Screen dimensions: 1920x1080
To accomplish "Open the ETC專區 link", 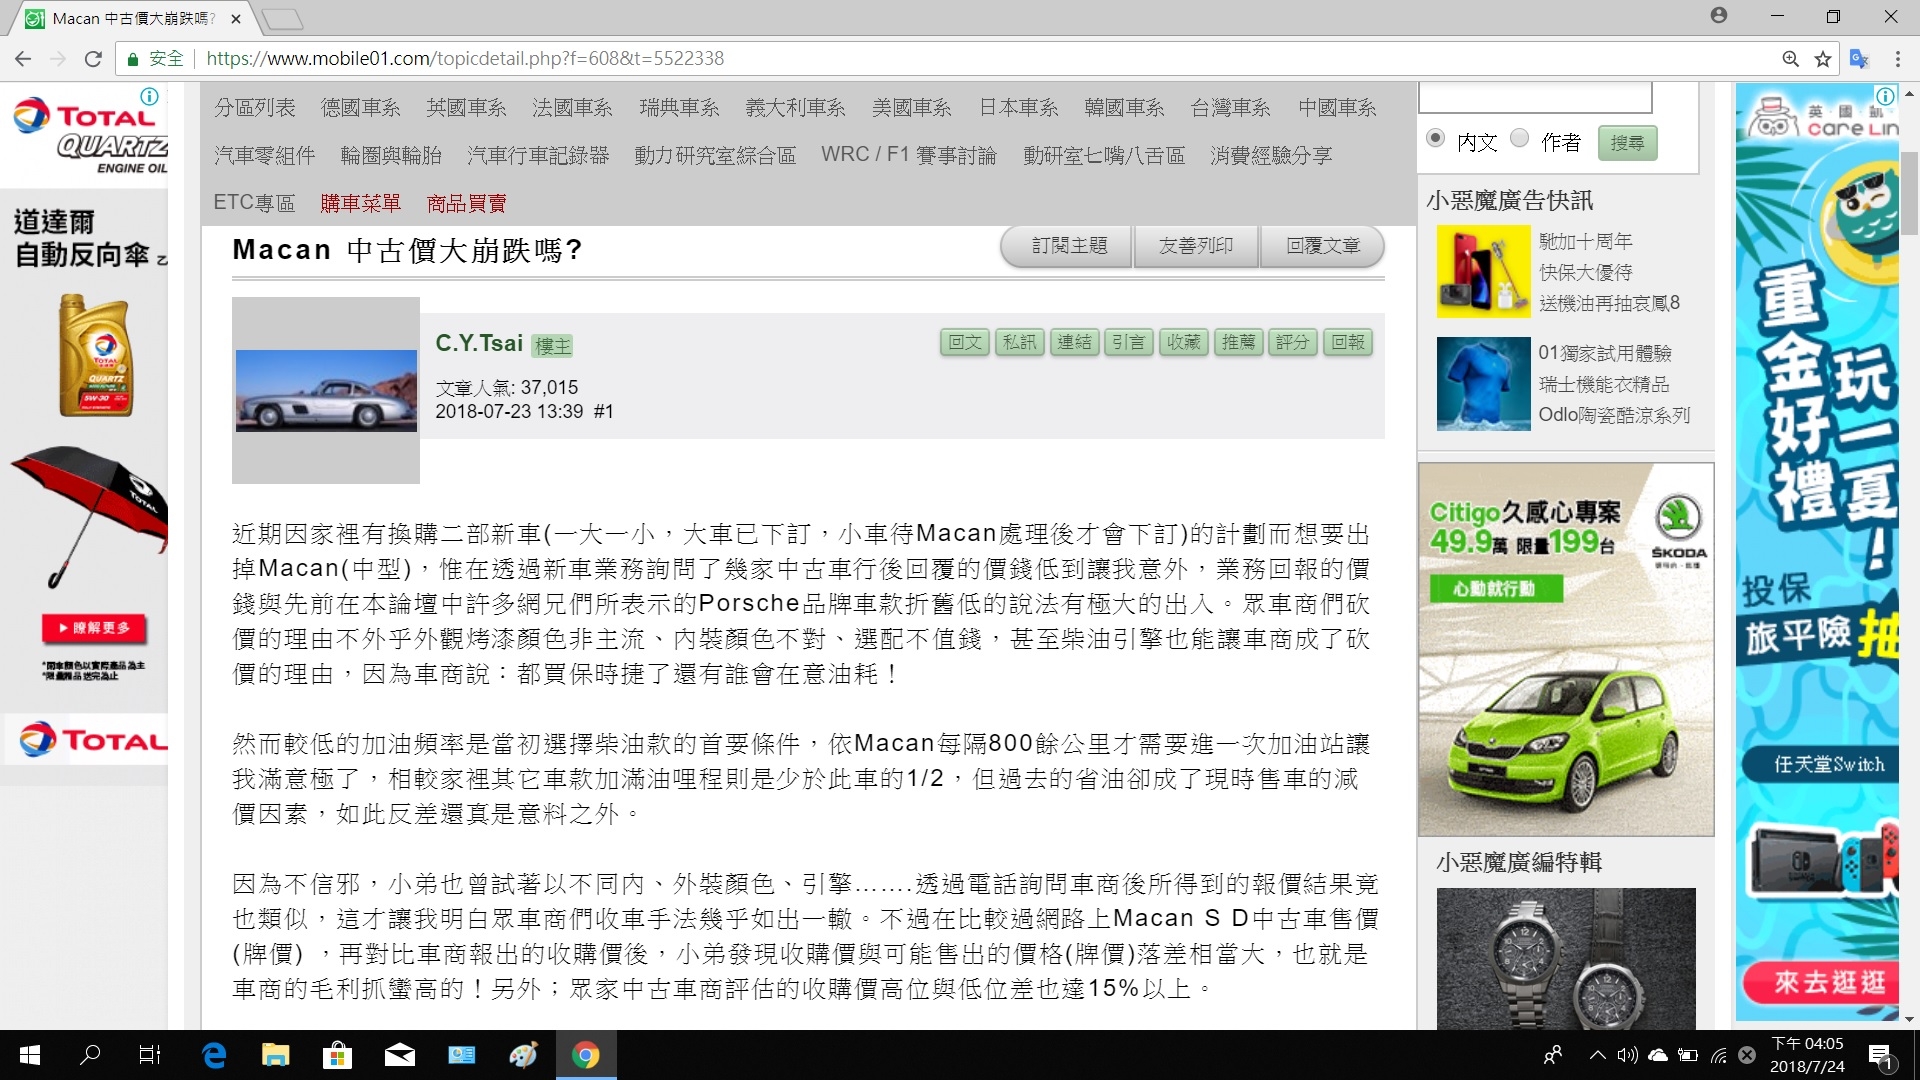I will pyautogui.click(x=254, y=204).
